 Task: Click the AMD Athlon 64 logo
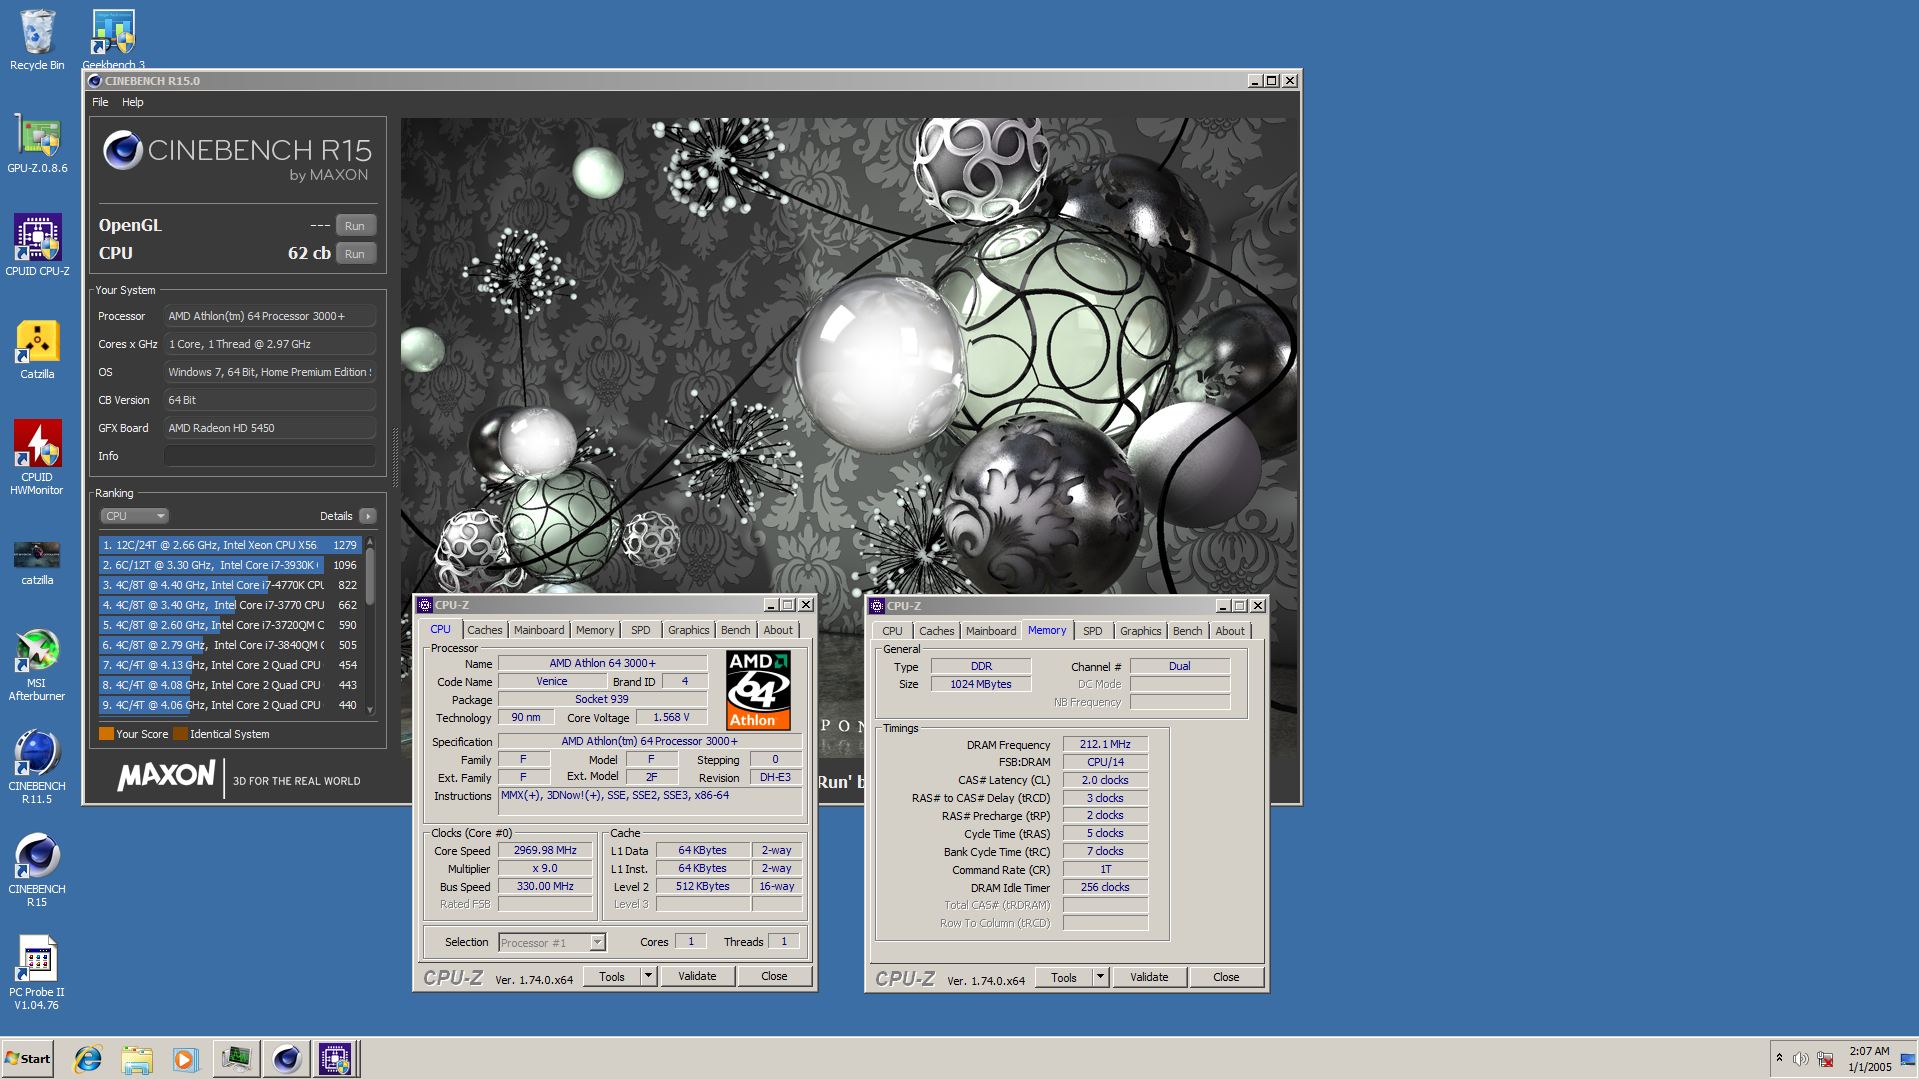758,690
